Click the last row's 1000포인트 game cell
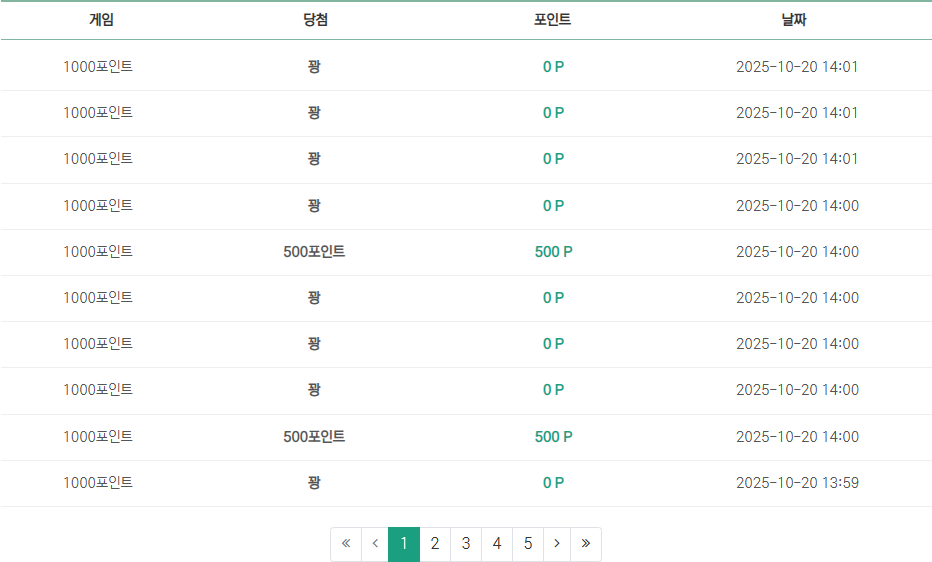 (98, 483)
